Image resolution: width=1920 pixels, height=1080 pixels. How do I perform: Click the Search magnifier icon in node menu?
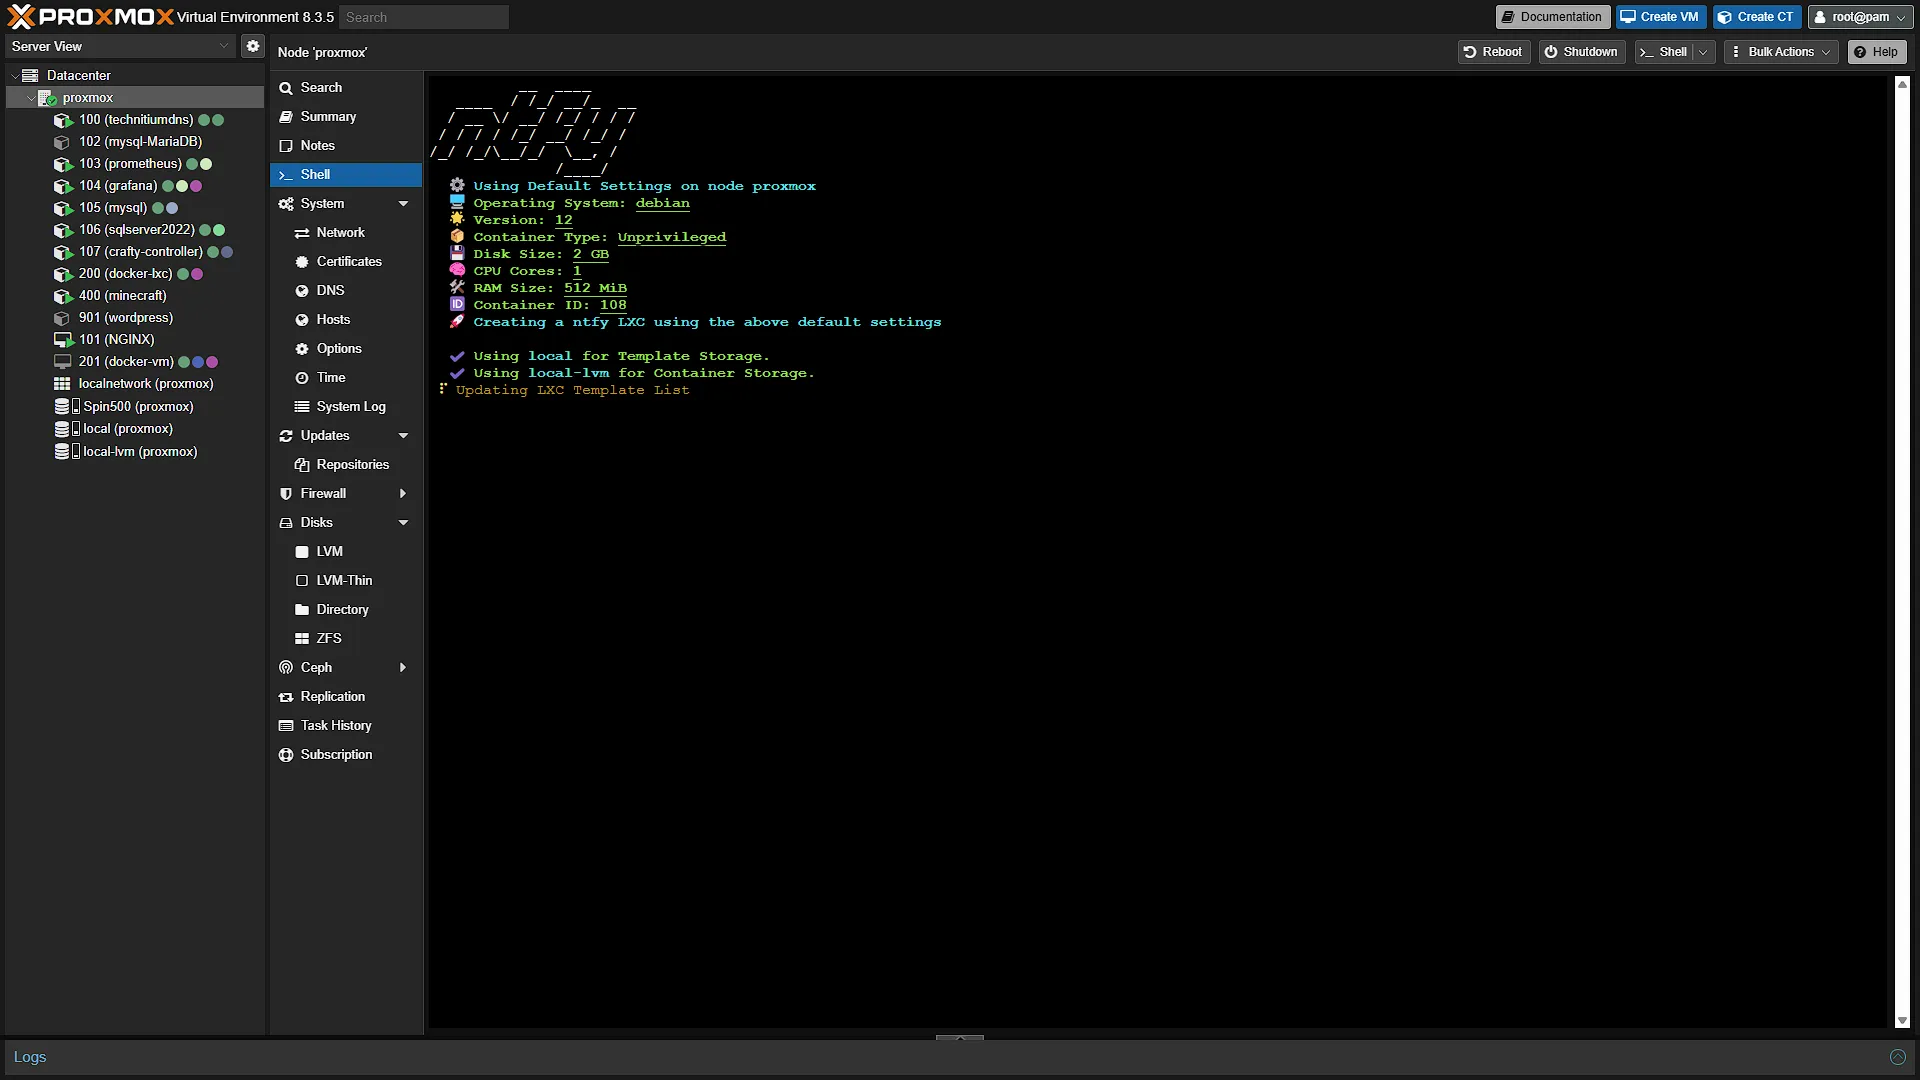[286, 88]
